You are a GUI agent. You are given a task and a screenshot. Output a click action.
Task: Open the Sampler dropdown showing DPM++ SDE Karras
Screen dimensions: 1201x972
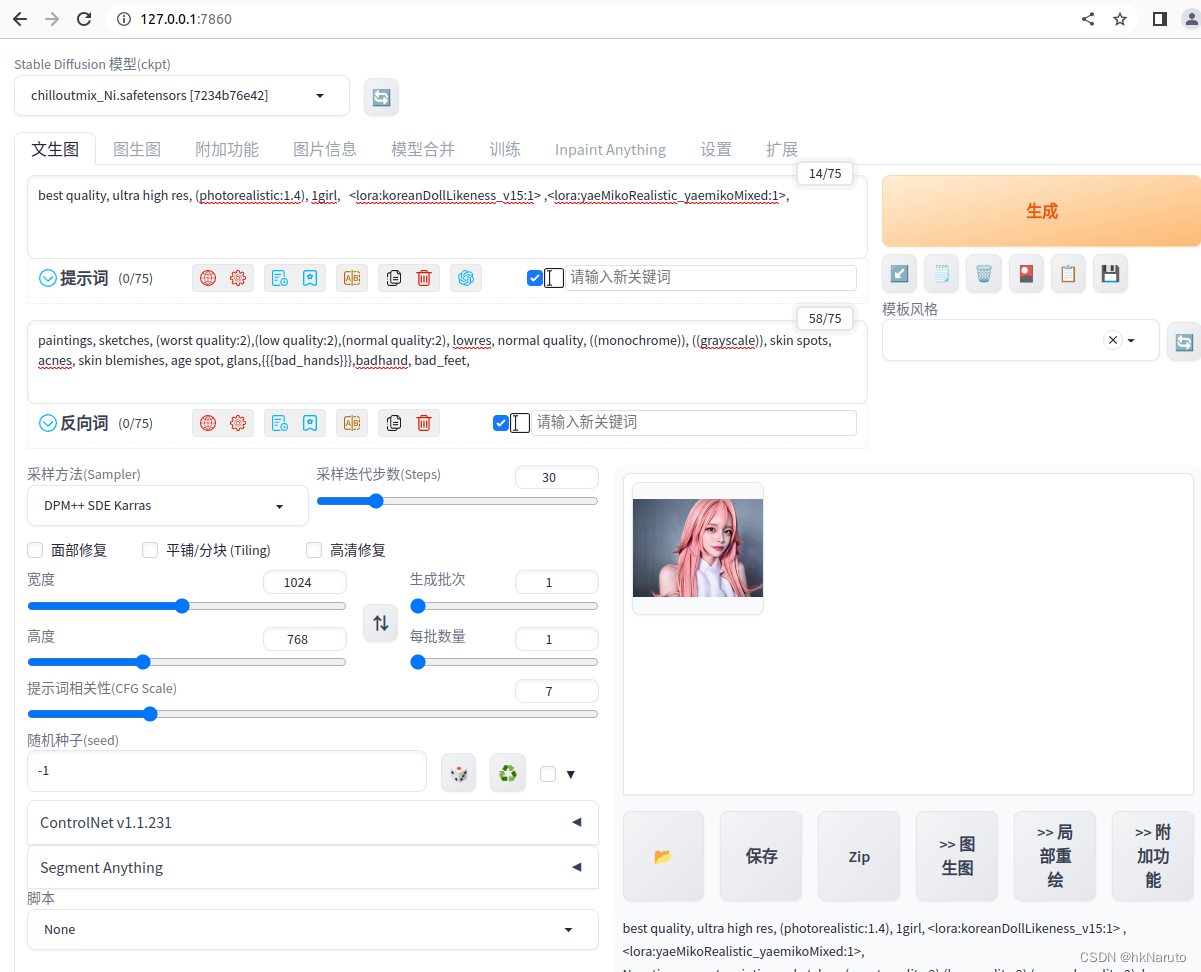(167, 505)
